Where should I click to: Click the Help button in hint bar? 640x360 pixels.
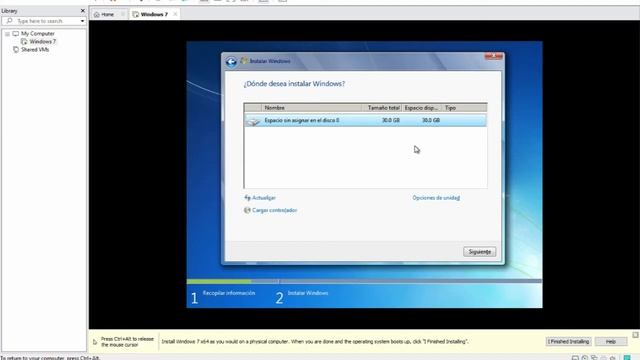tap(611, 342)
